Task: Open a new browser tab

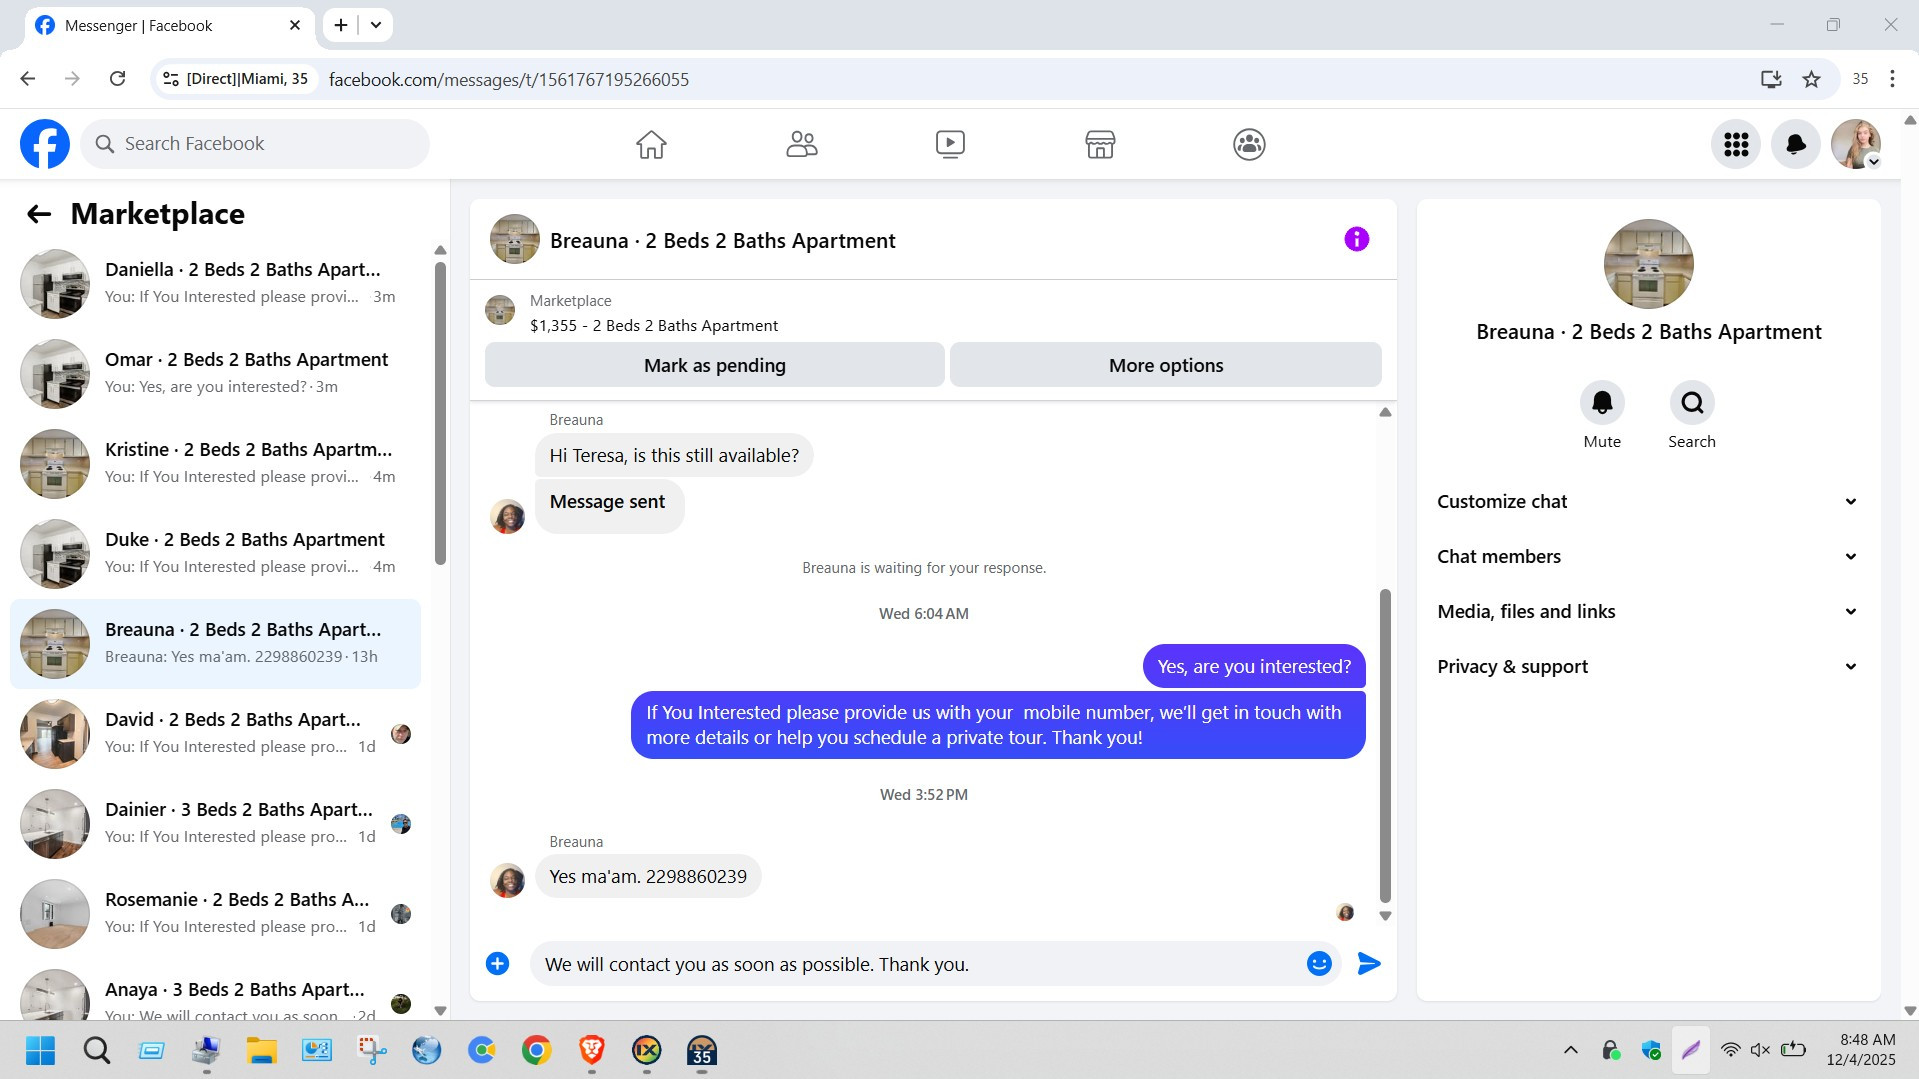Action: [x=341, y=25]
